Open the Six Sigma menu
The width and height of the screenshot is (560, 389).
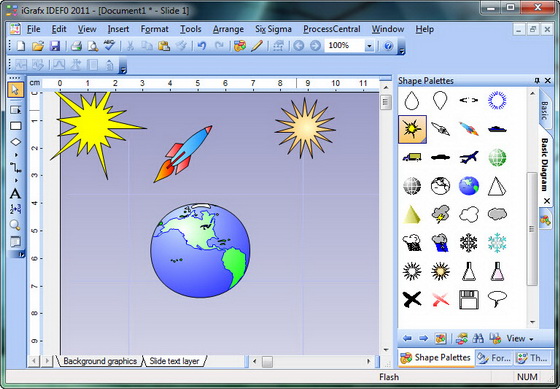coord(273,29)
